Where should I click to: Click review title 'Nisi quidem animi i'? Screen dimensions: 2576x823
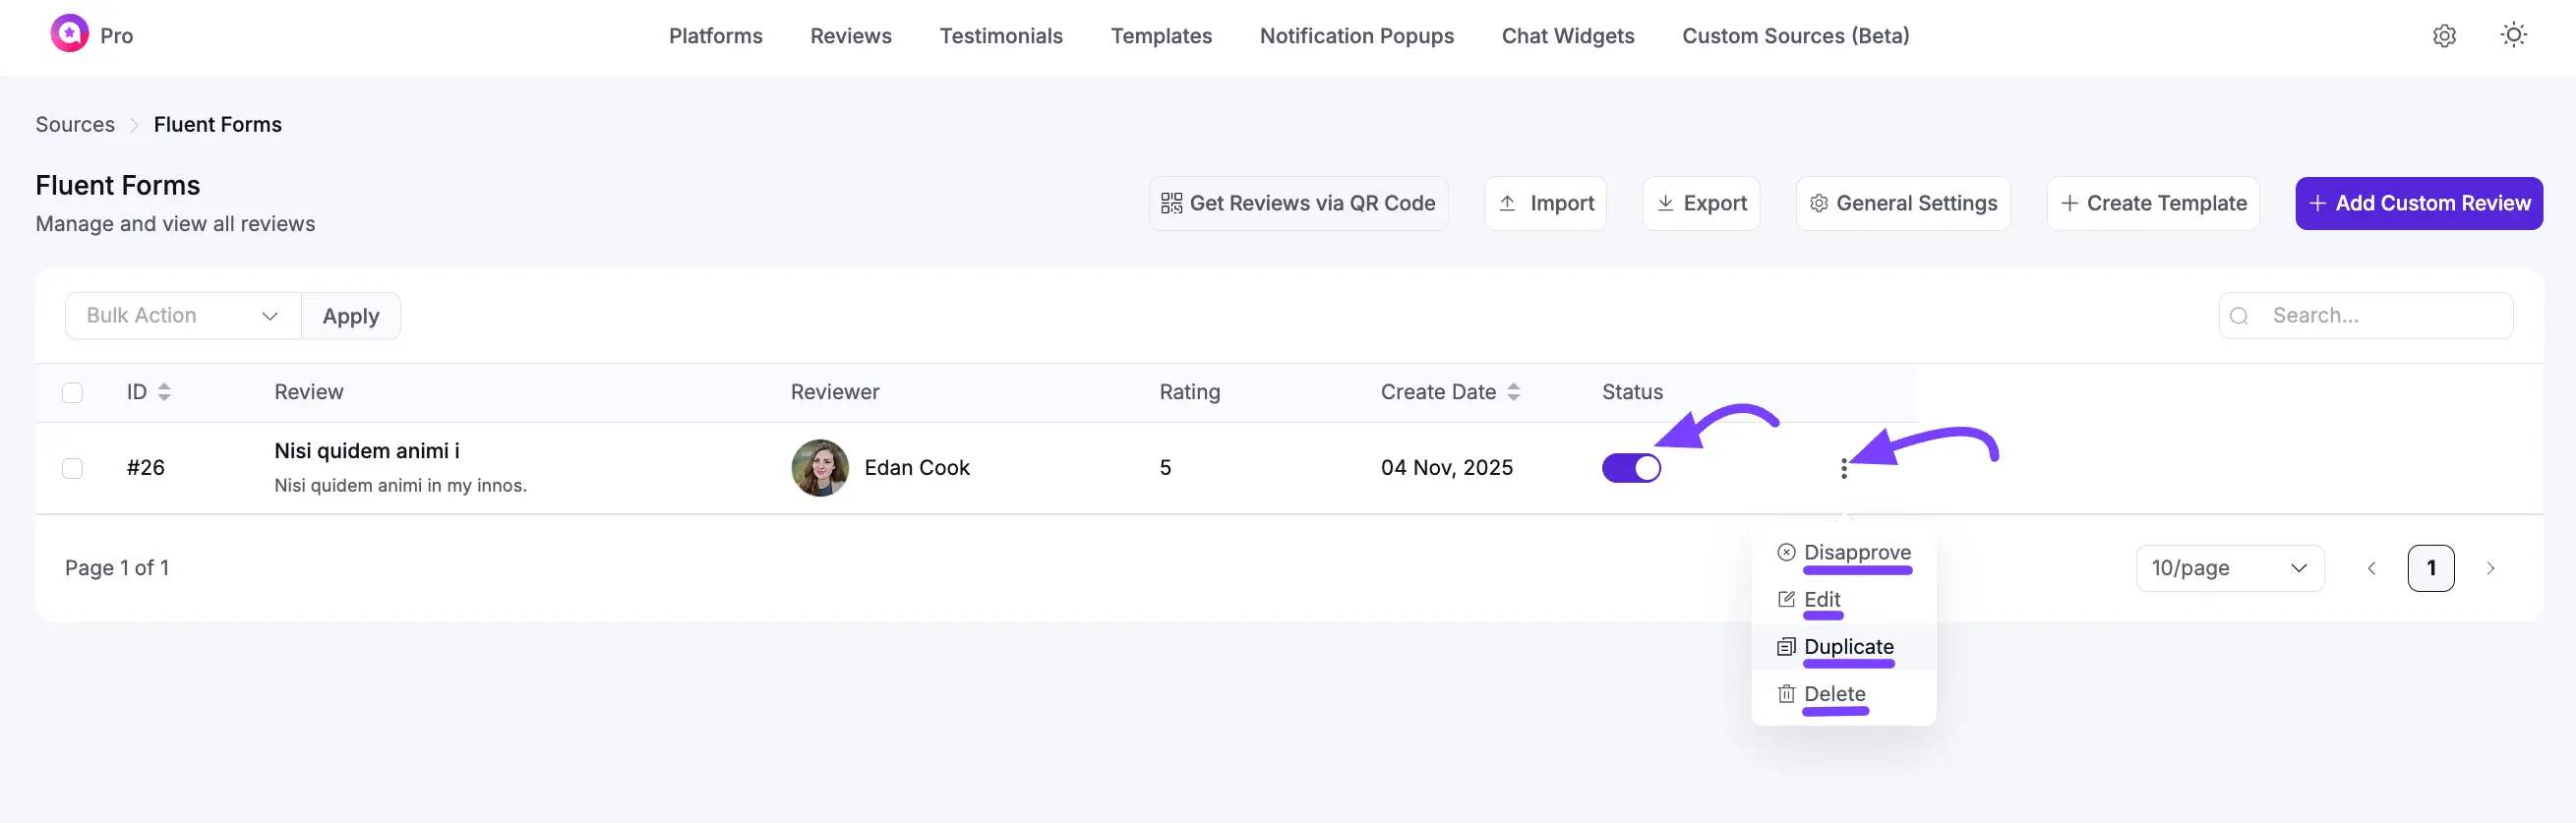point(367,451)
